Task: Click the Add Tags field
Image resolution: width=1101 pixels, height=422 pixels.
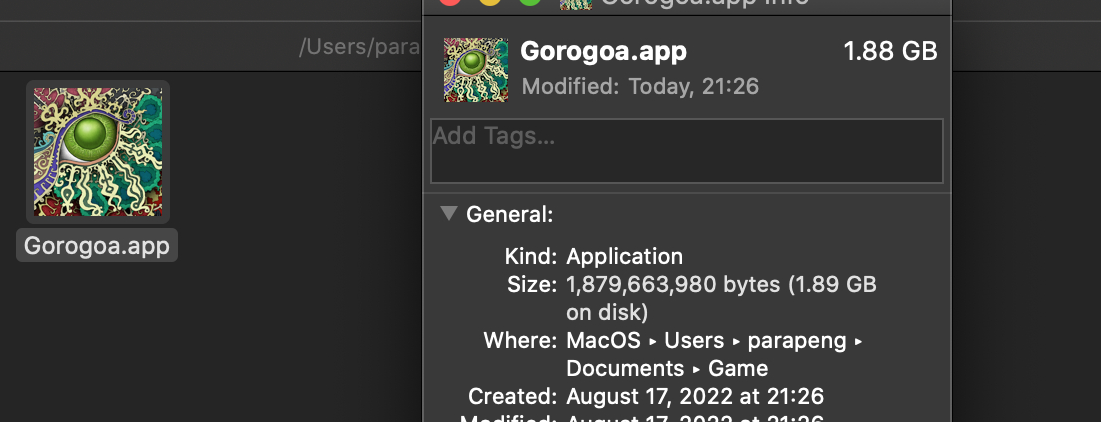Action: 686,151
